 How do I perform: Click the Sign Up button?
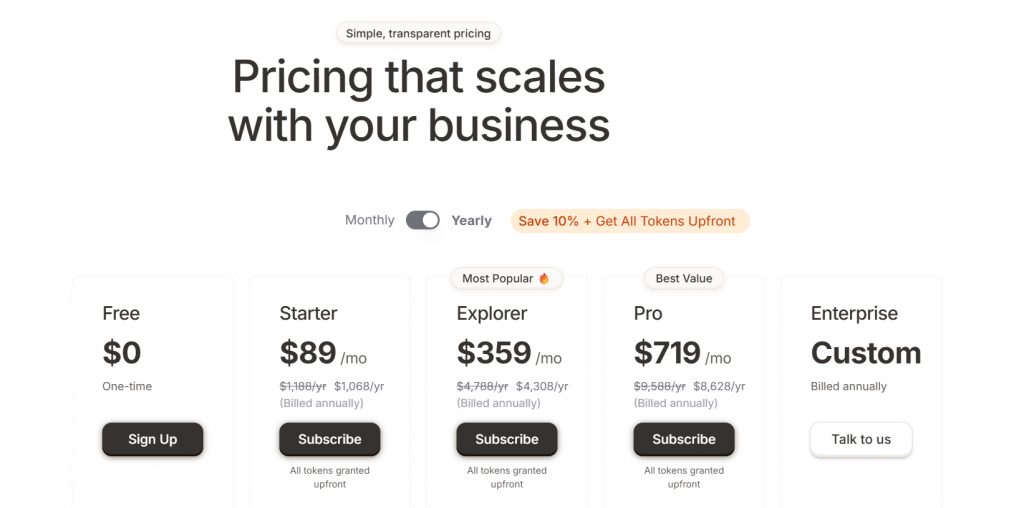tap(152, 439)
